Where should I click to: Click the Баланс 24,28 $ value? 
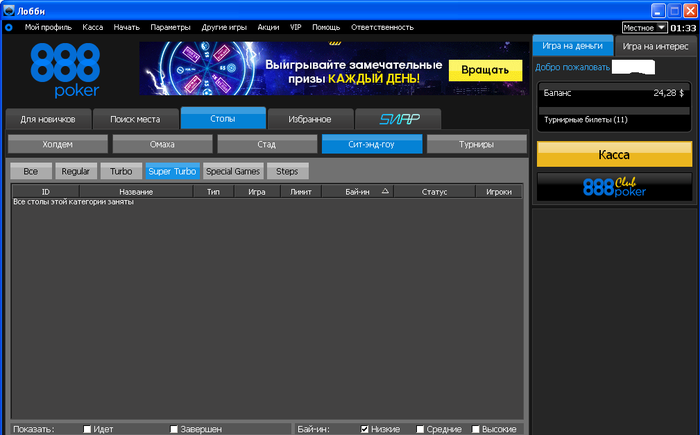(668, 93)
